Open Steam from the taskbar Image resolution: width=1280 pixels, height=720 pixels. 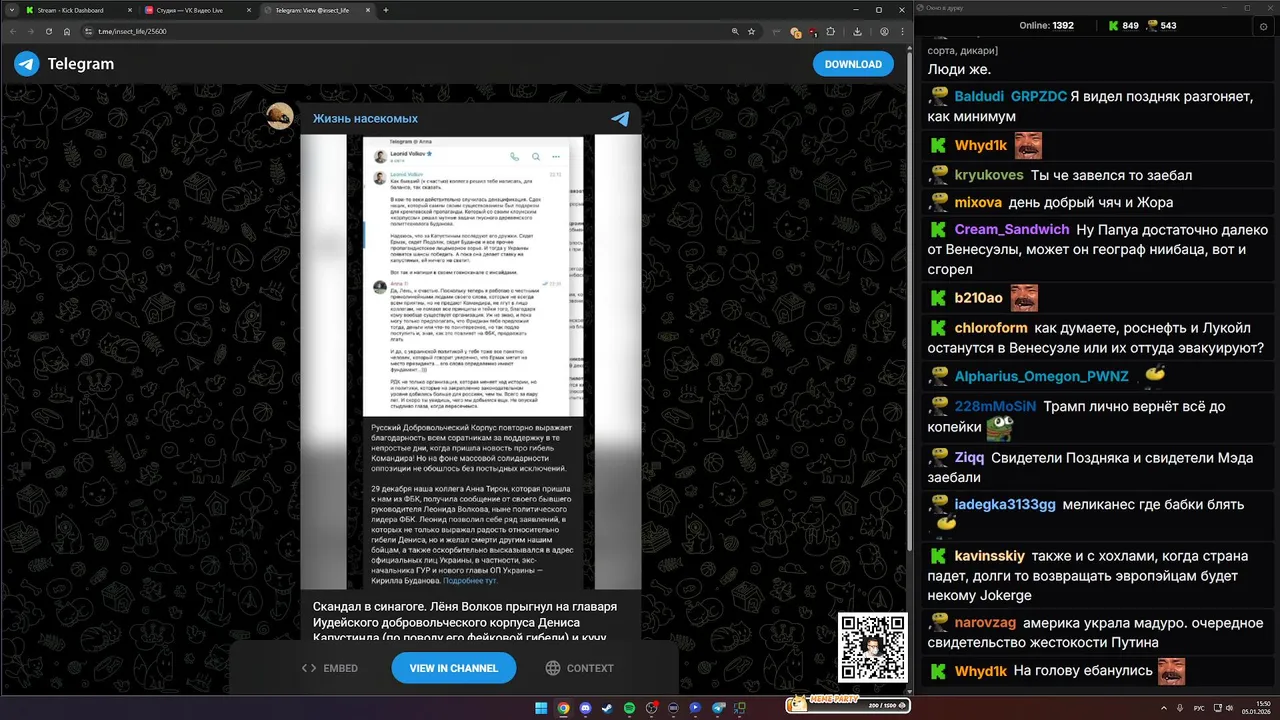607,708
